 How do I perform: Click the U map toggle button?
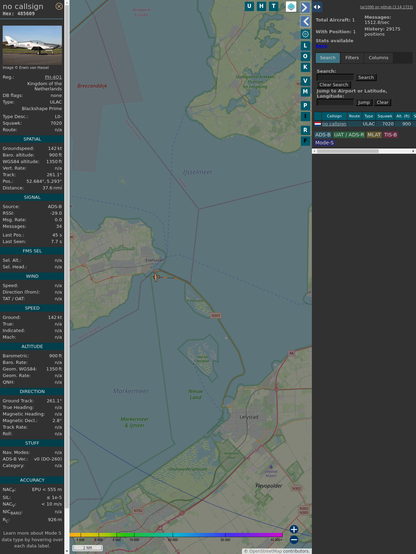tap(250, 6)
